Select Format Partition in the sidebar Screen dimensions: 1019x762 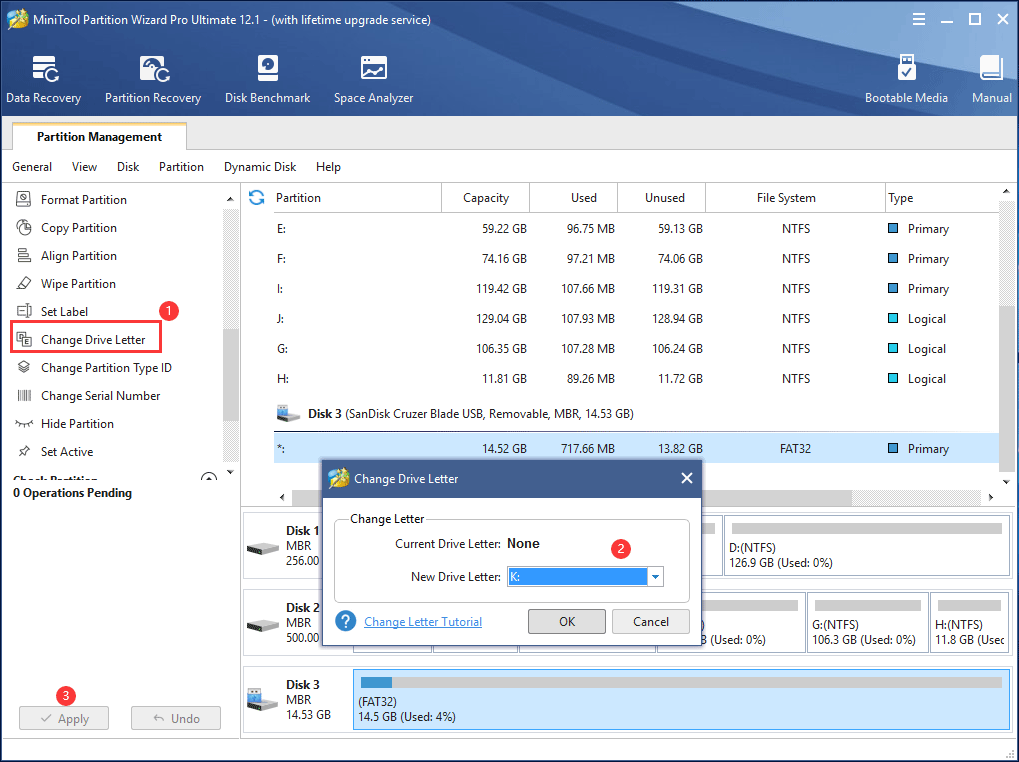click(x=83, y=199)
